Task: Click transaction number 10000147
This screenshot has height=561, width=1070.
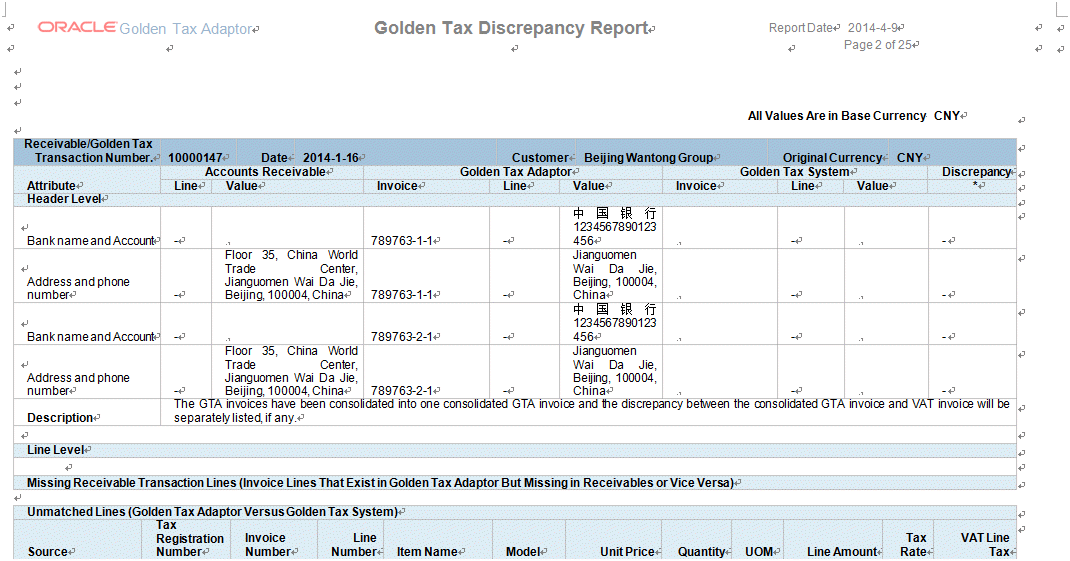Action: tap(195, 158)
